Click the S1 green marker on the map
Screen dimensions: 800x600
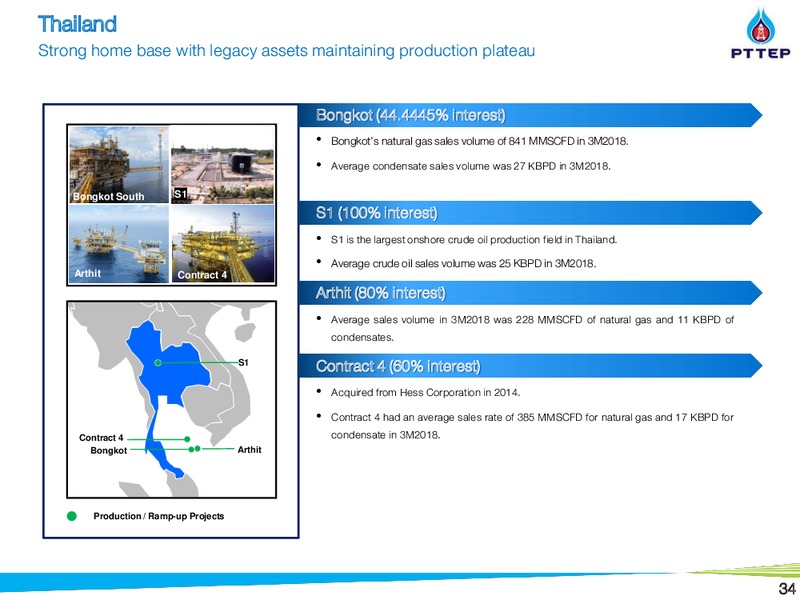tap(158, 363)
